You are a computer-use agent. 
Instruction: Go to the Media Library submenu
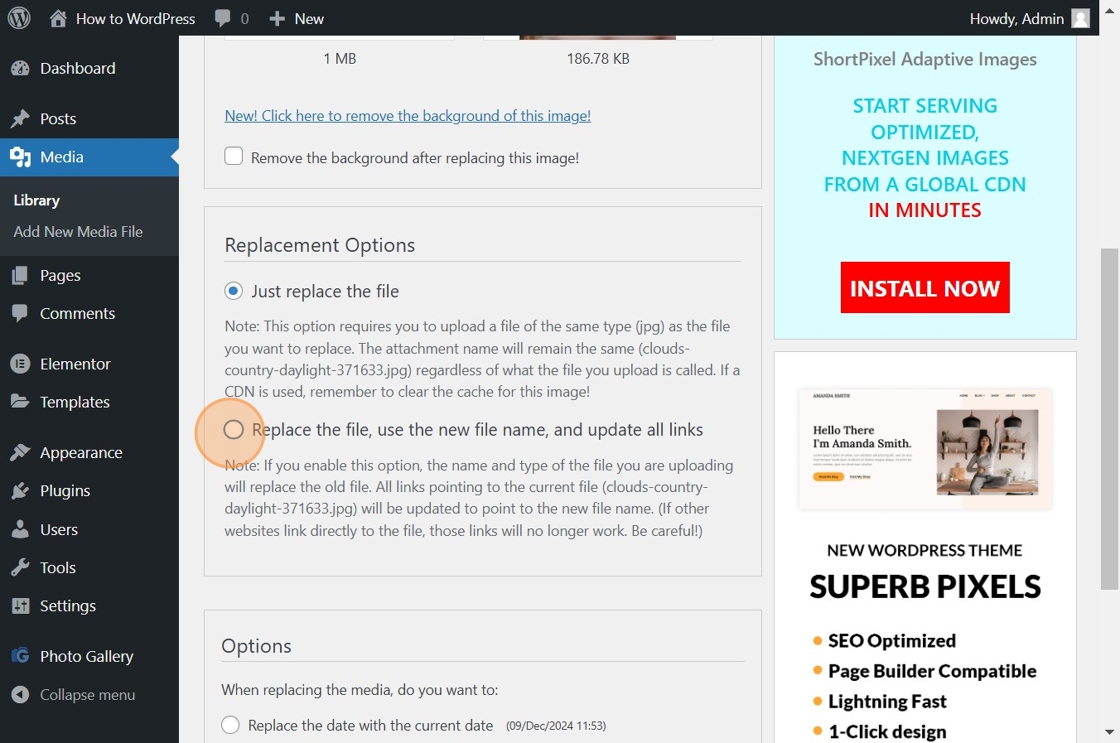coord(36,201)
